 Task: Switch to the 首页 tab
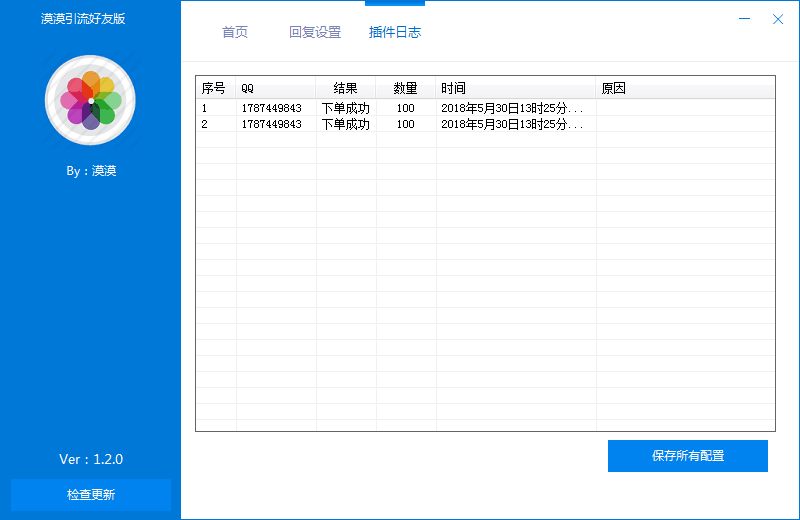235,32
